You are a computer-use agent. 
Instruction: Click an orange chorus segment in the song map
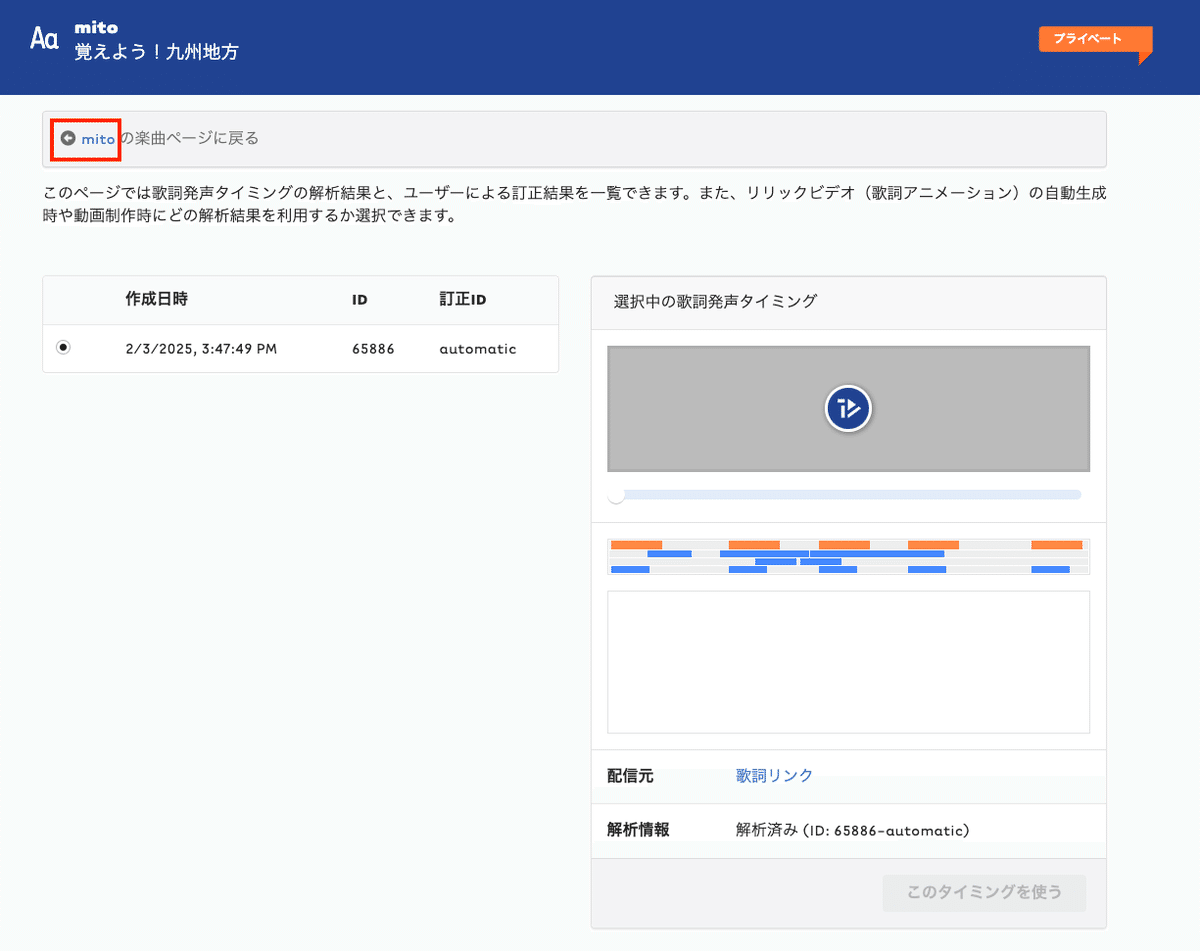[x=635, y=543]
